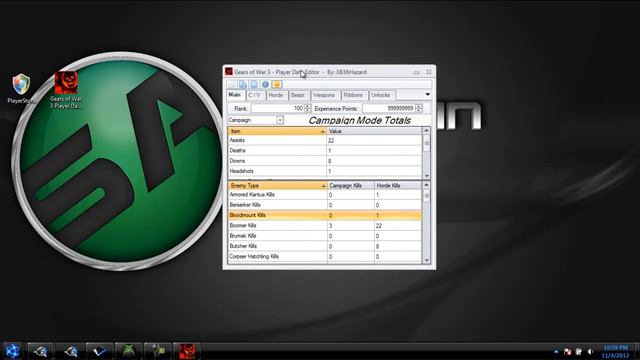
Task: Click the green Xbox X taskbar icon
Action: (129, 351)
